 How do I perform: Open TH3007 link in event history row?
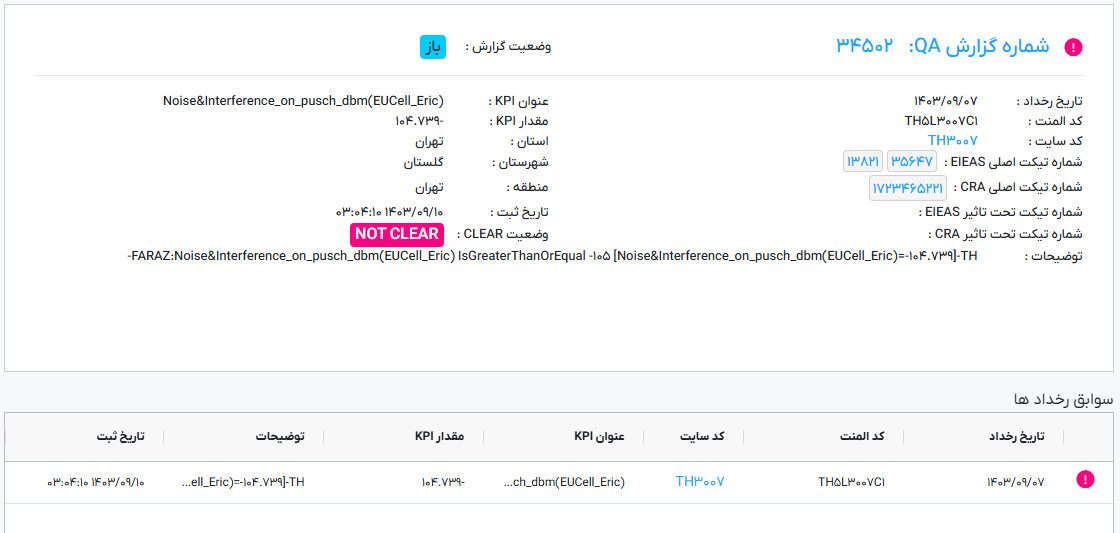(x=700, y=482)
